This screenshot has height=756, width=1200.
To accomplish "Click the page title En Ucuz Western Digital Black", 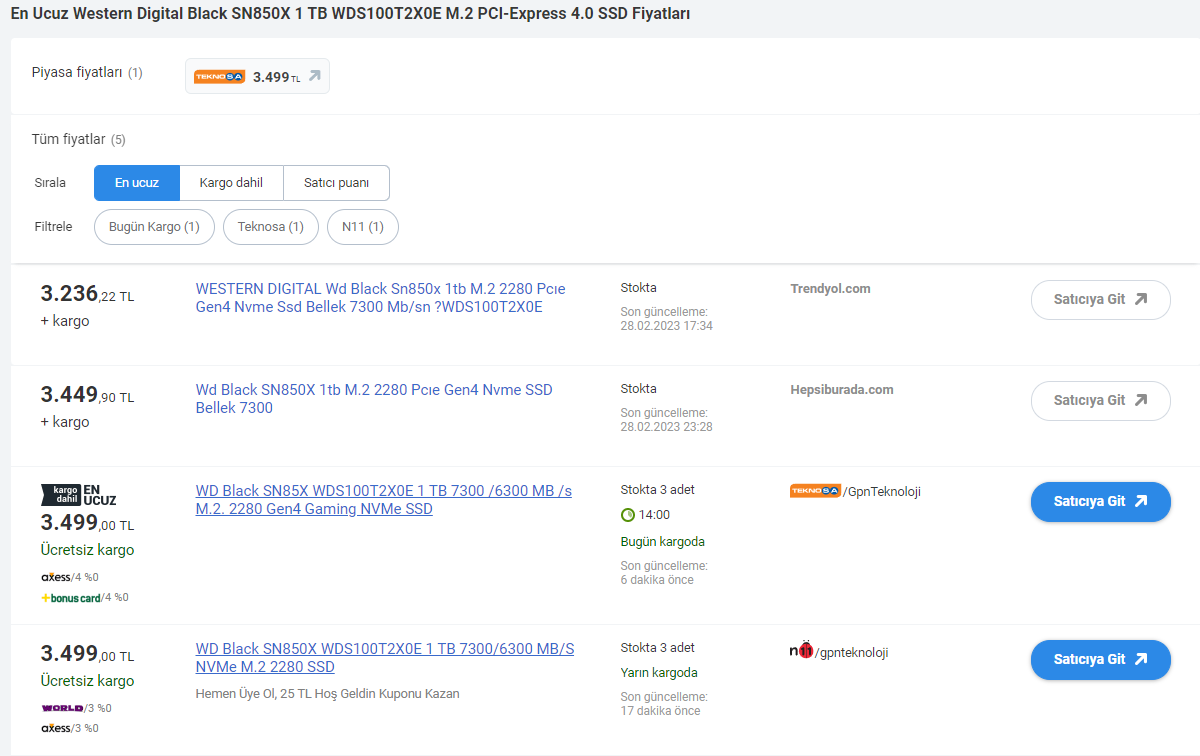I will [x=350, y=14].
